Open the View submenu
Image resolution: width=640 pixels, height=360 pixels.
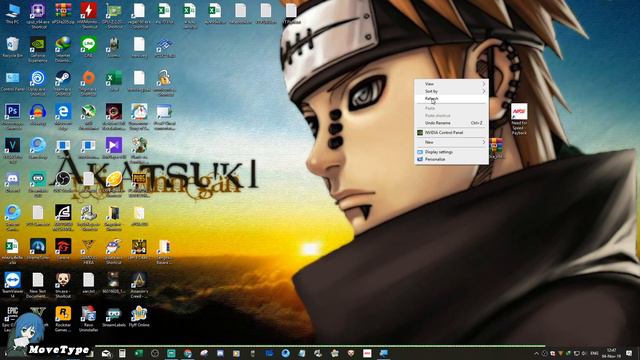(451, 84)
